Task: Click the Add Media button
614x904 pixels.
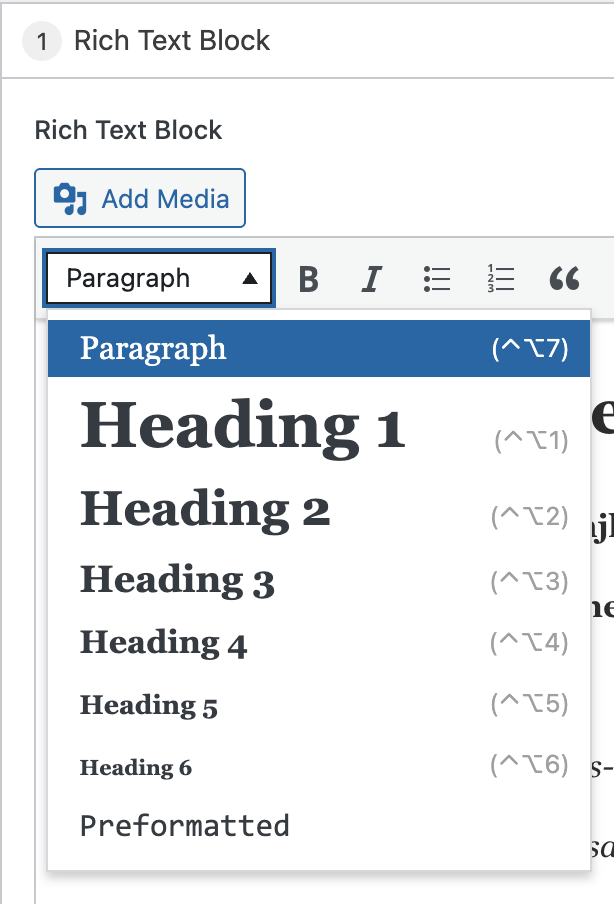Action: [140, 199]
